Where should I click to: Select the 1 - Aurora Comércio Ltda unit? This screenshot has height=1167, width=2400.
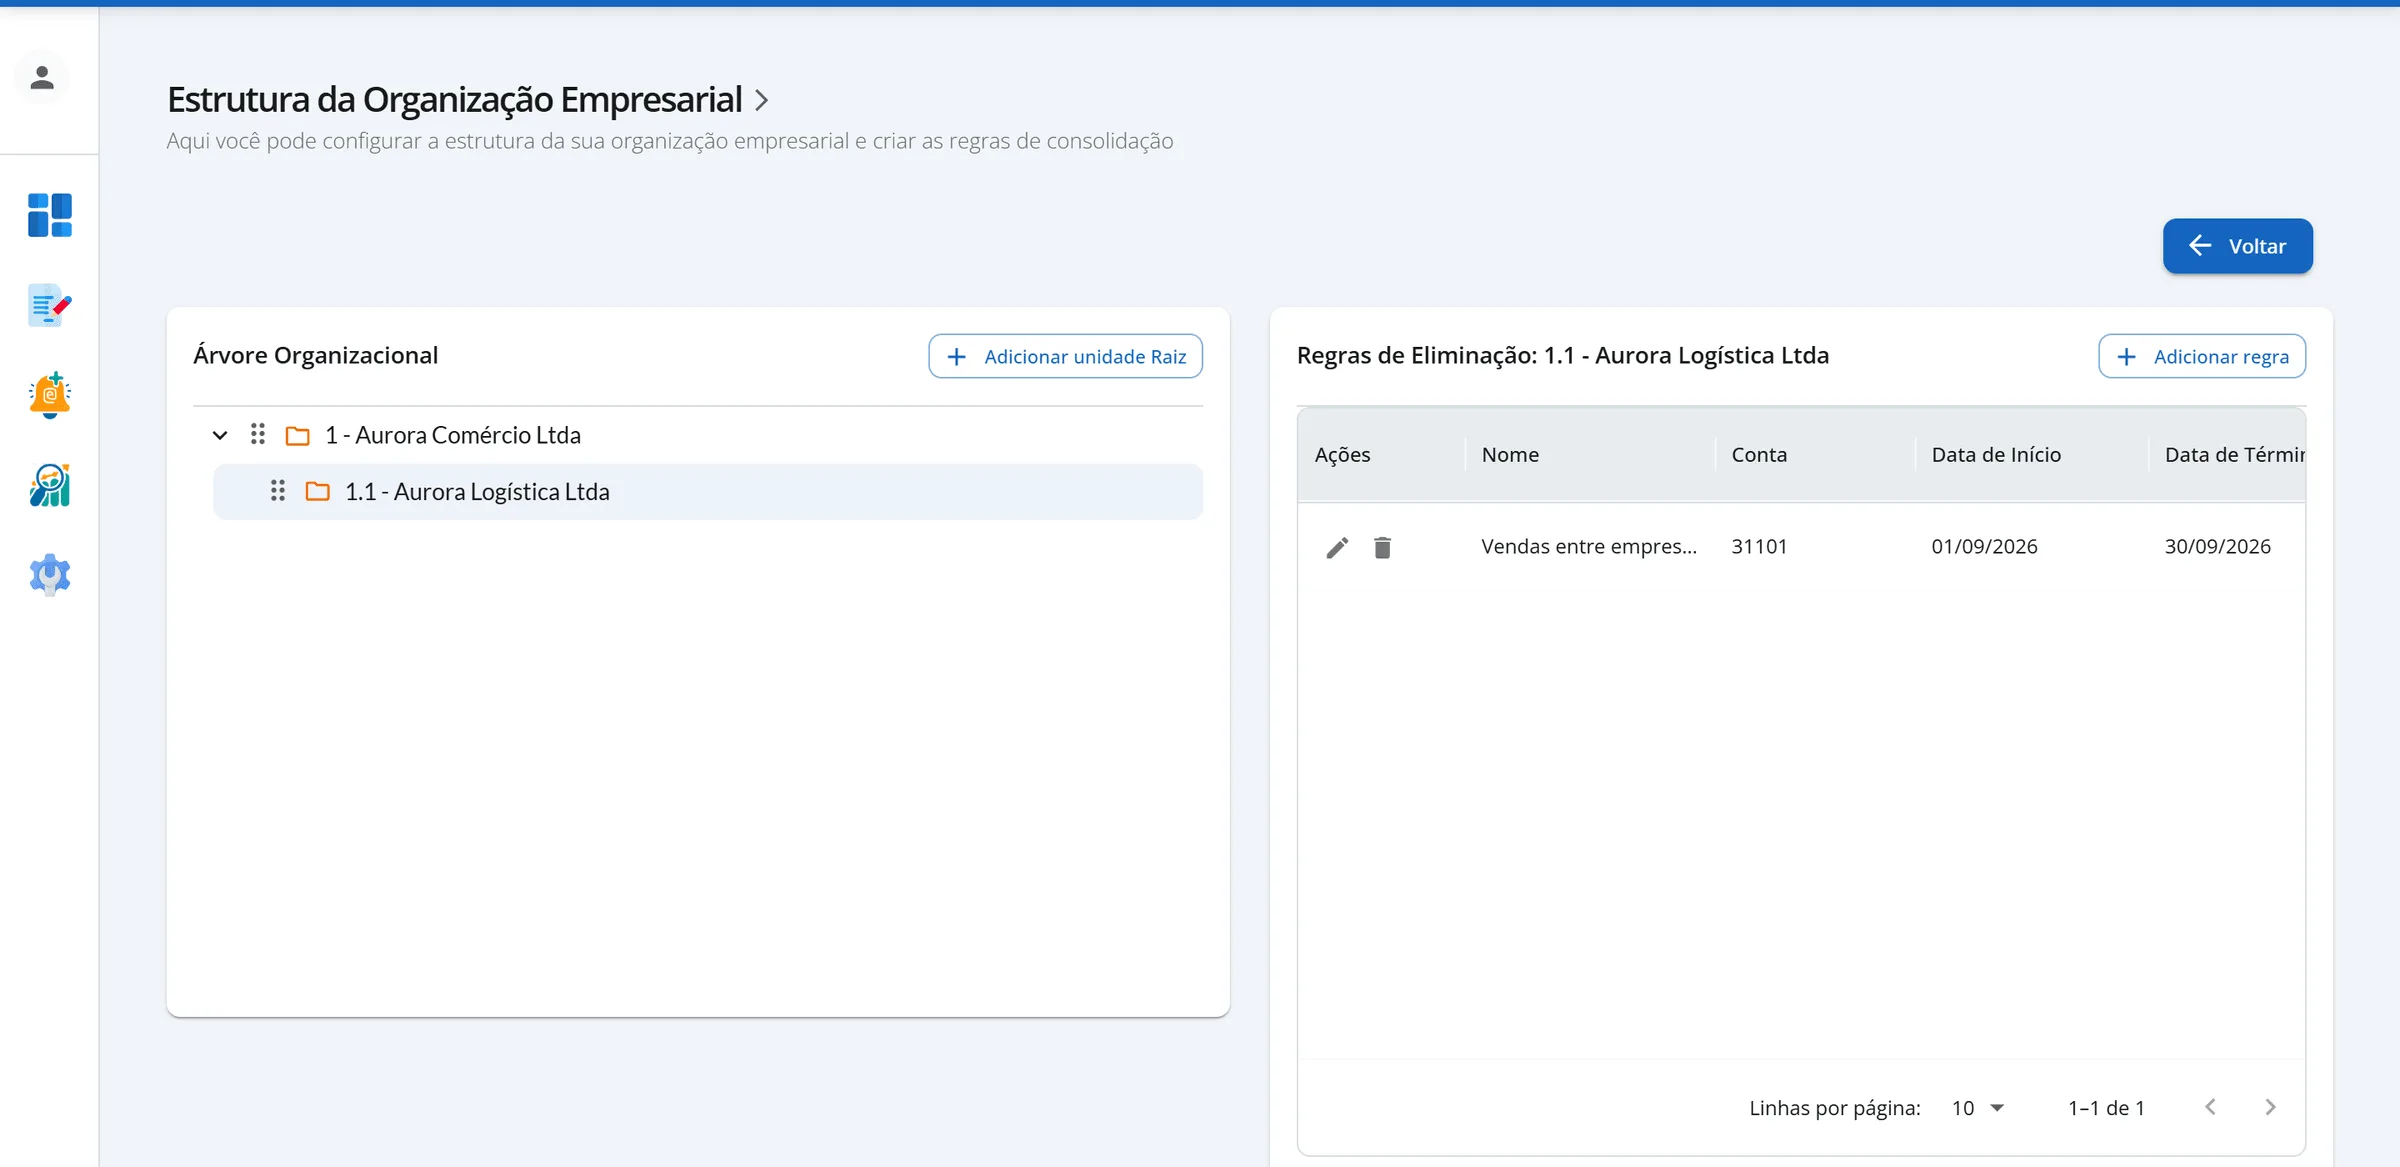pos(452,435)
